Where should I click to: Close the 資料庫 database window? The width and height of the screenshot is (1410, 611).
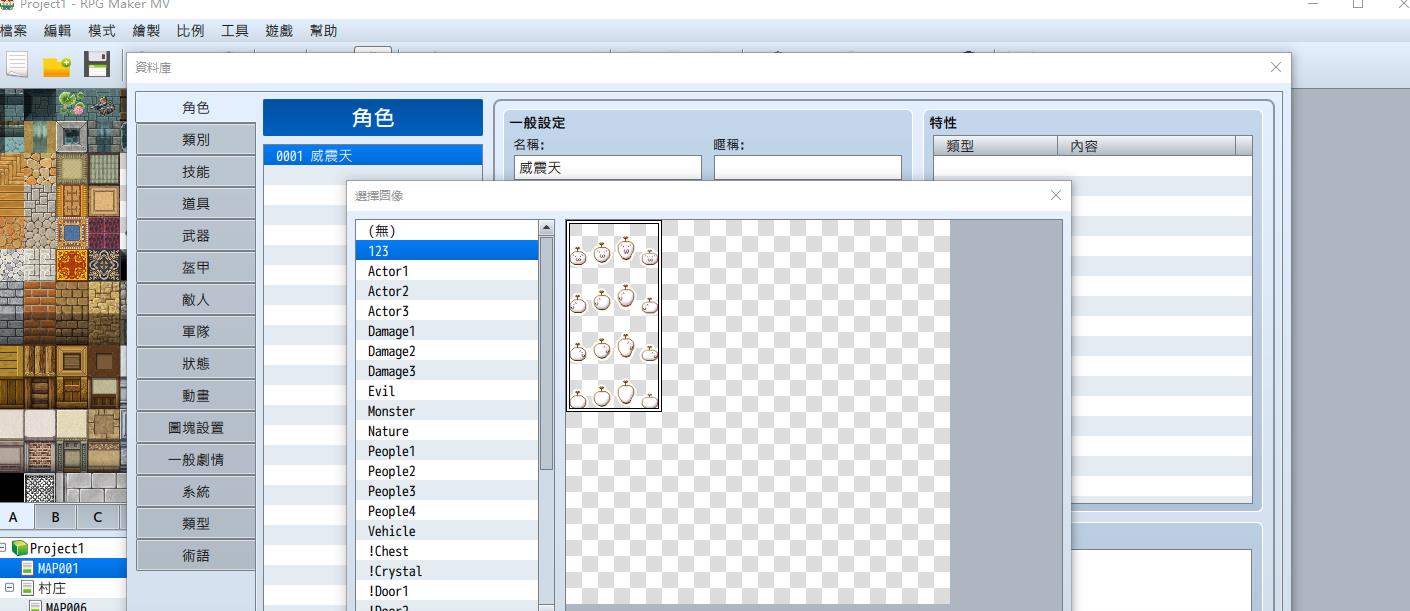pos(1275,67)
